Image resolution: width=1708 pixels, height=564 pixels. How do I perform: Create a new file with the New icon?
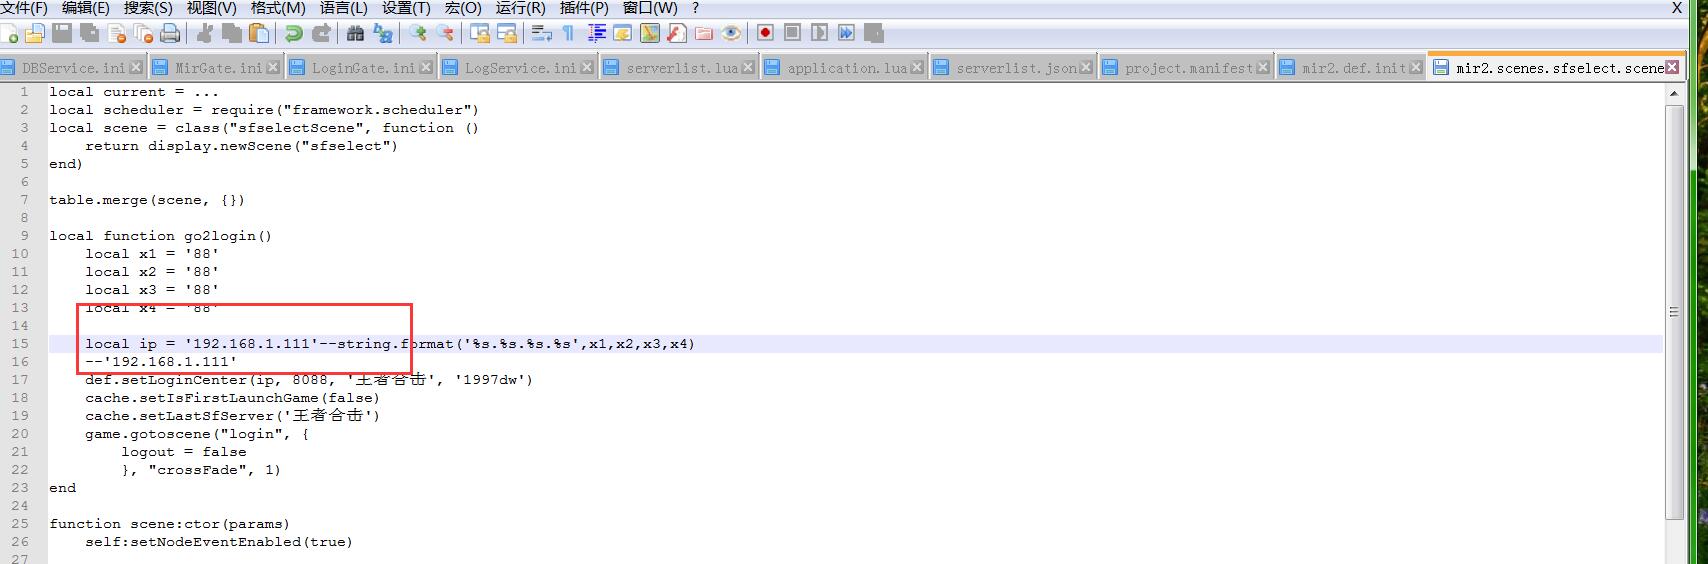[10, 34]
